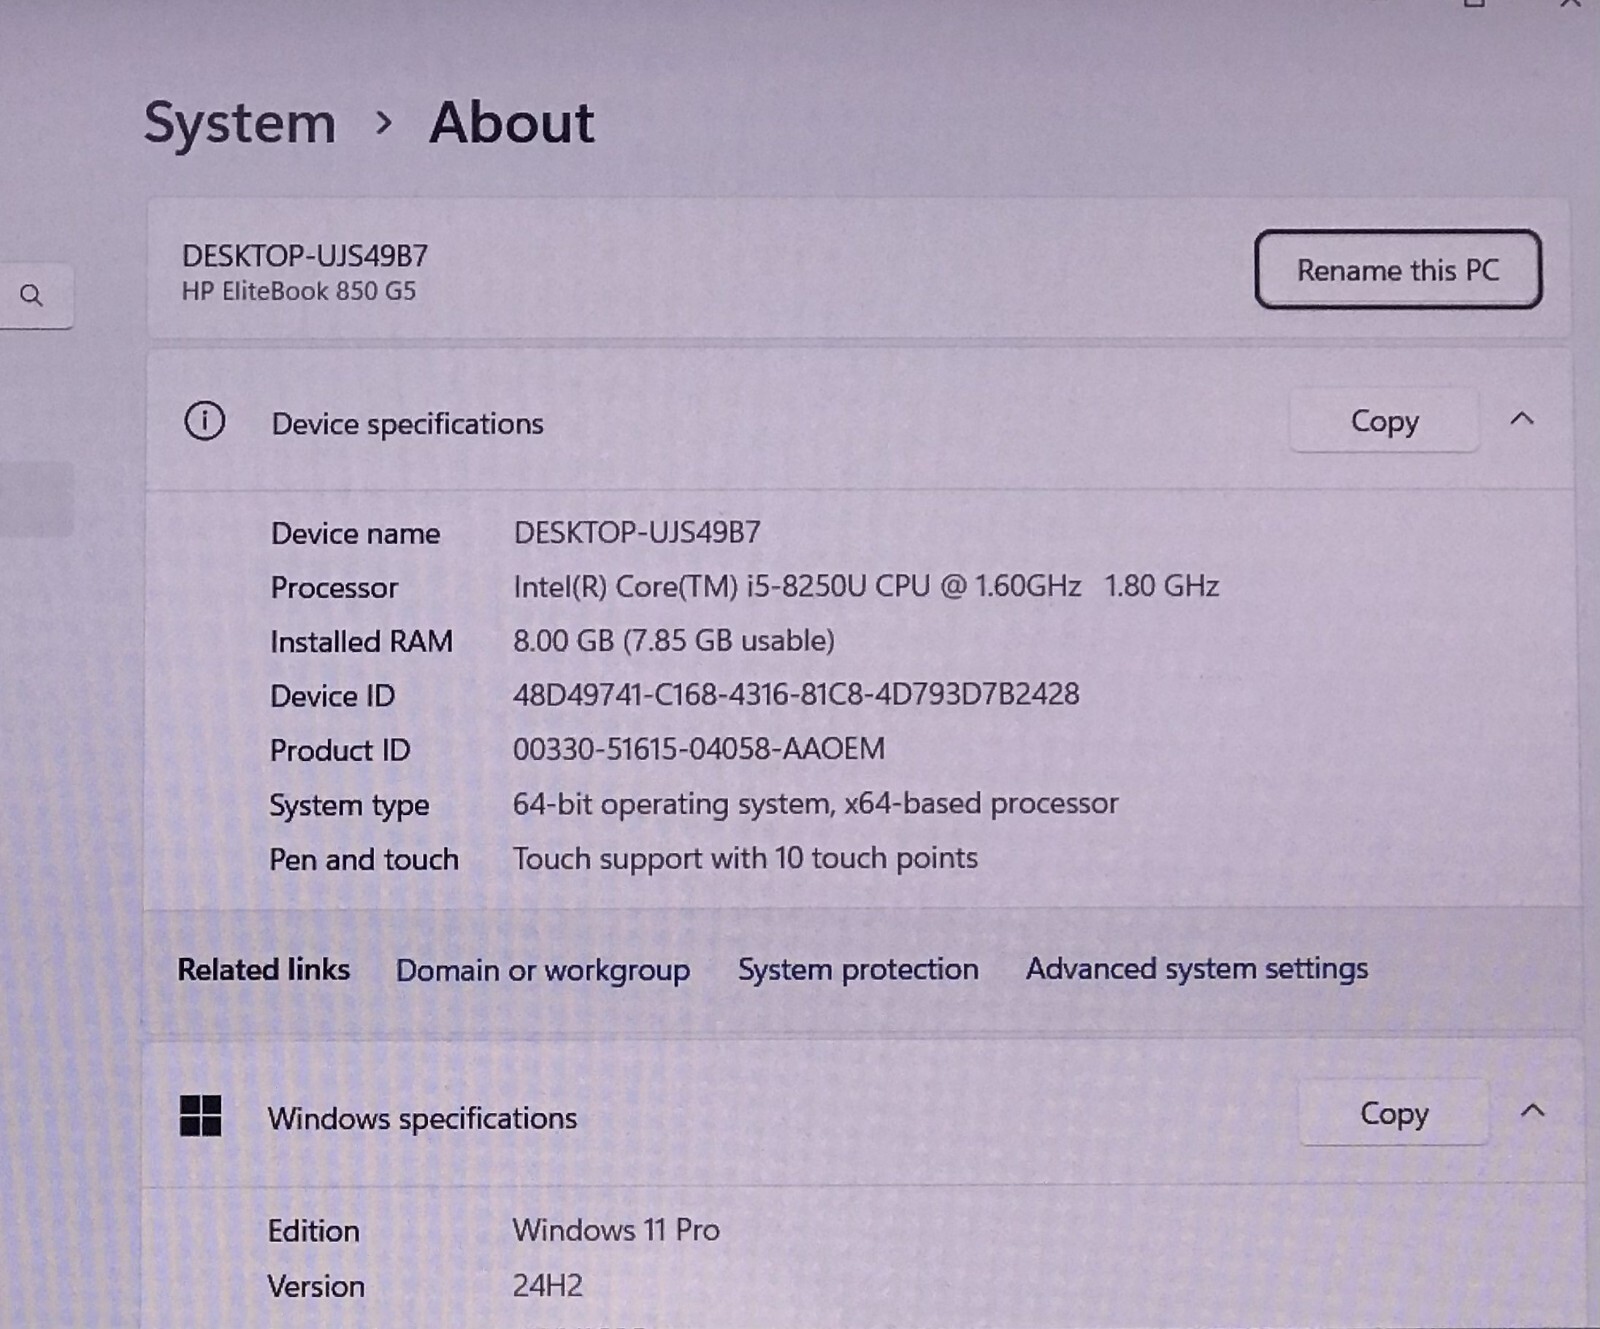1600x1329 pixels.
Task: Click the Windows logo icon beside Windows specifications
Action: [x=200, y=1115]
